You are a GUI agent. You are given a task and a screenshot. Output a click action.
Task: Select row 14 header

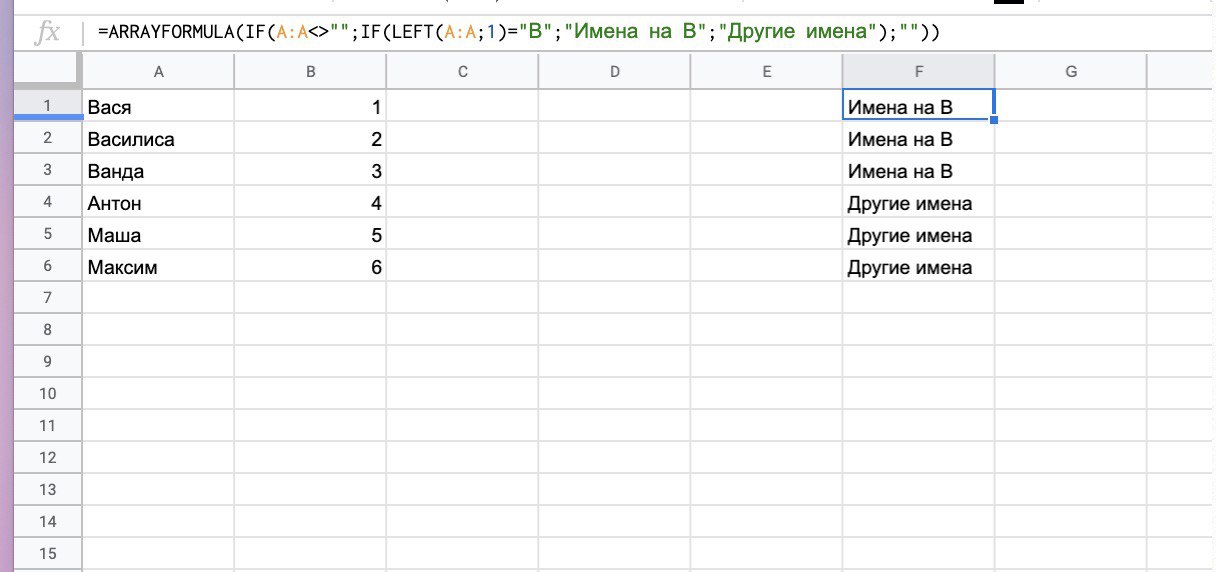coord(47,522)
